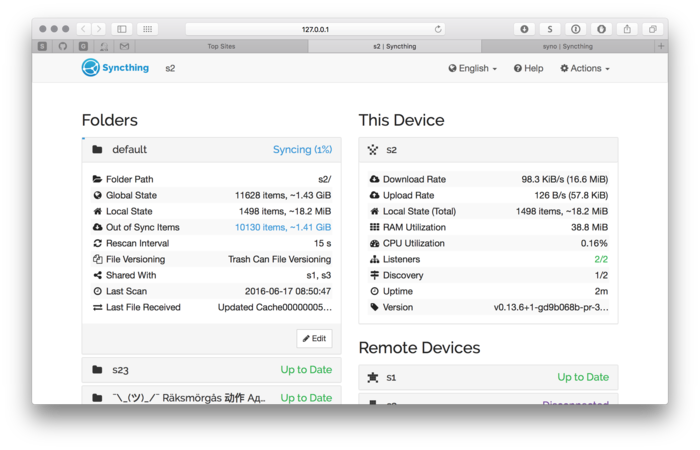Go back with Safari's back arrow

click(83, 29)
